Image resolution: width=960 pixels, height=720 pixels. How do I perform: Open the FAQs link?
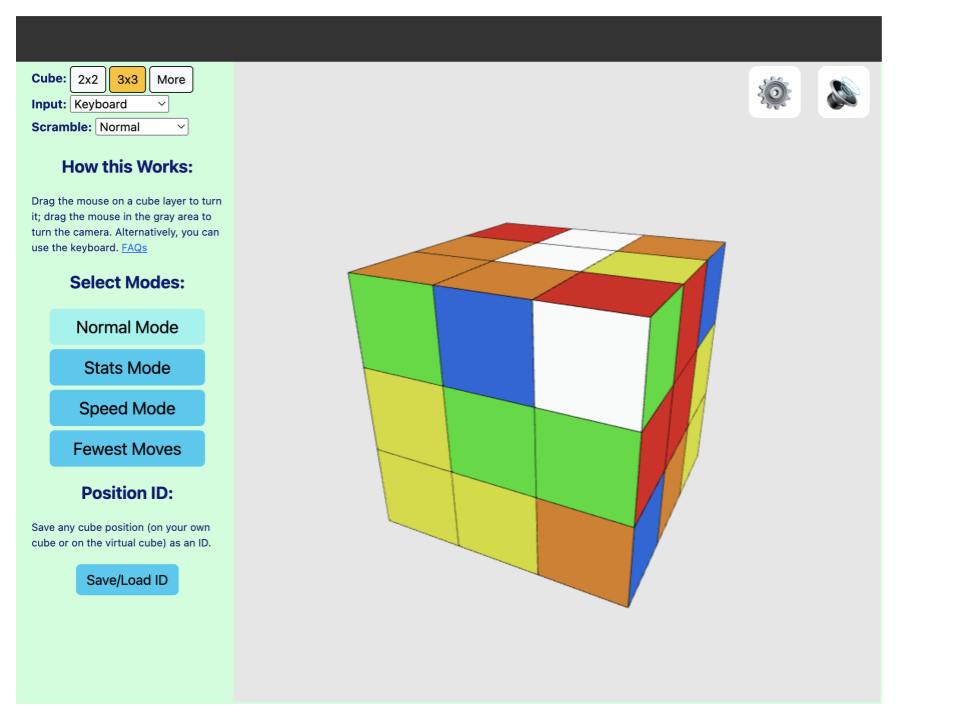click(134, 248)
